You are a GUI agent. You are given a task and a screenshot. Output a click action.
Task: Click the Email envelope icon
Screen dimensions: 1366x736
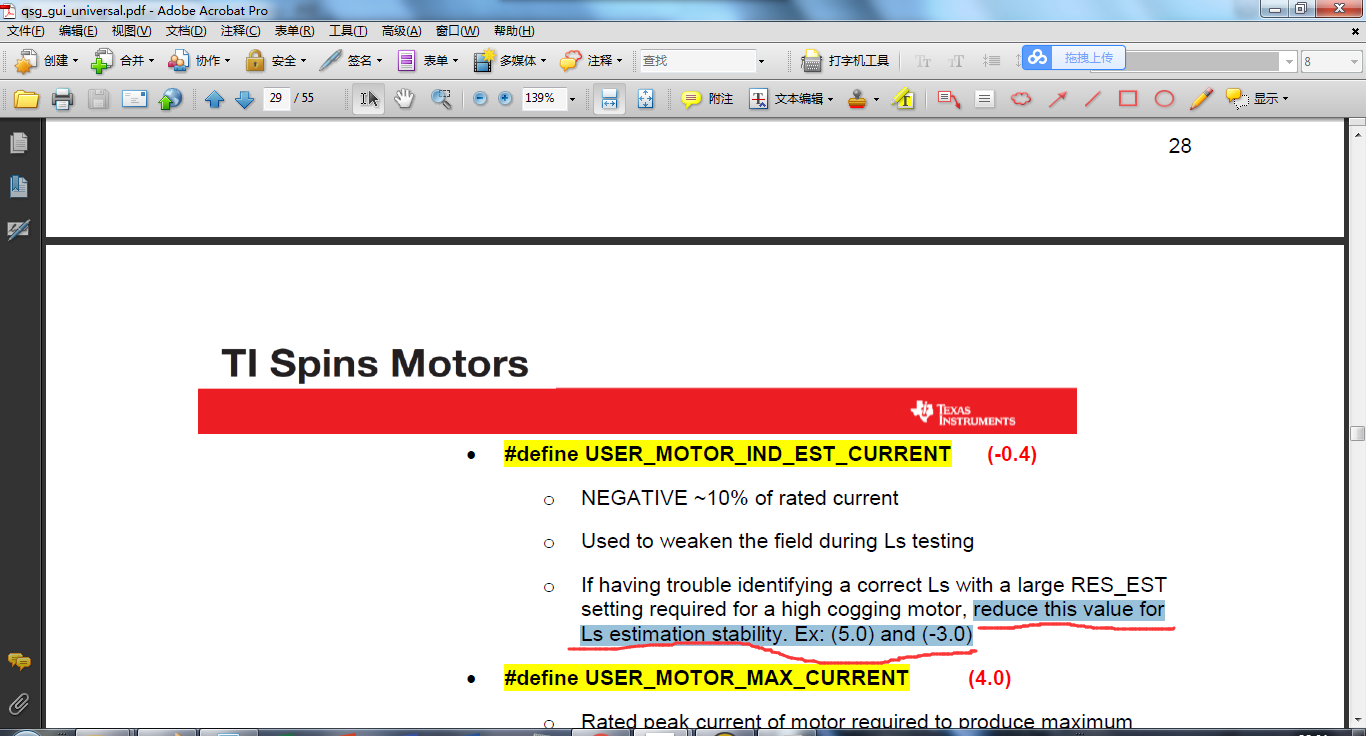click(x=134, y=99)
